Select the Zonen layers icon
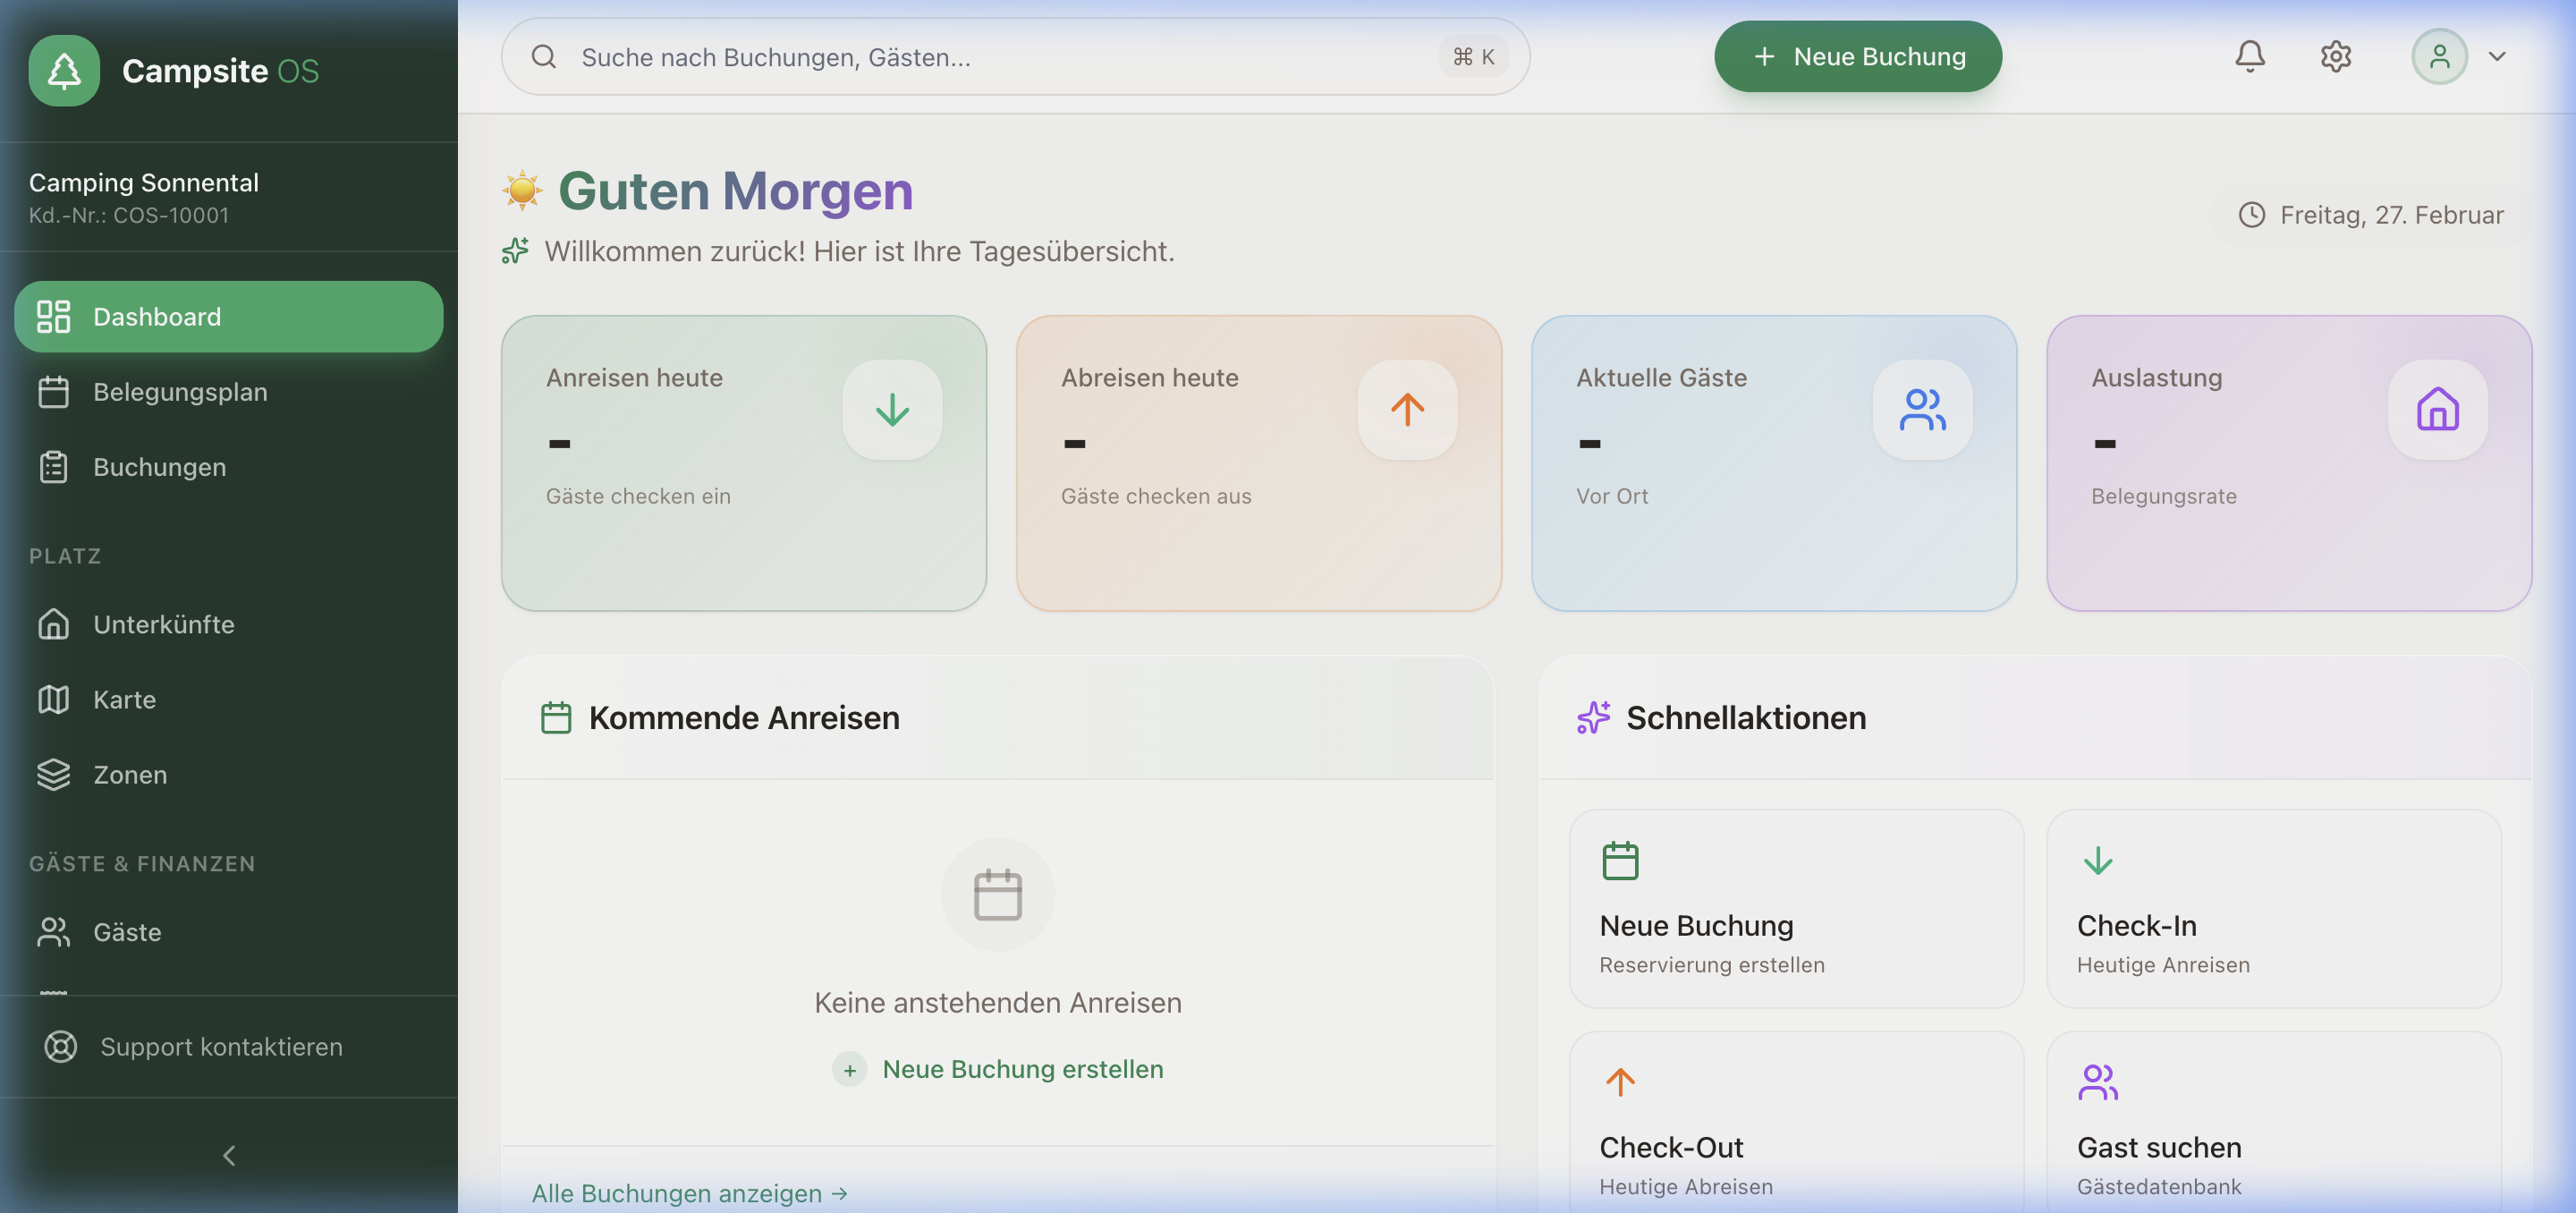This screenshot has width=2576, height=1213. (53, 774)
